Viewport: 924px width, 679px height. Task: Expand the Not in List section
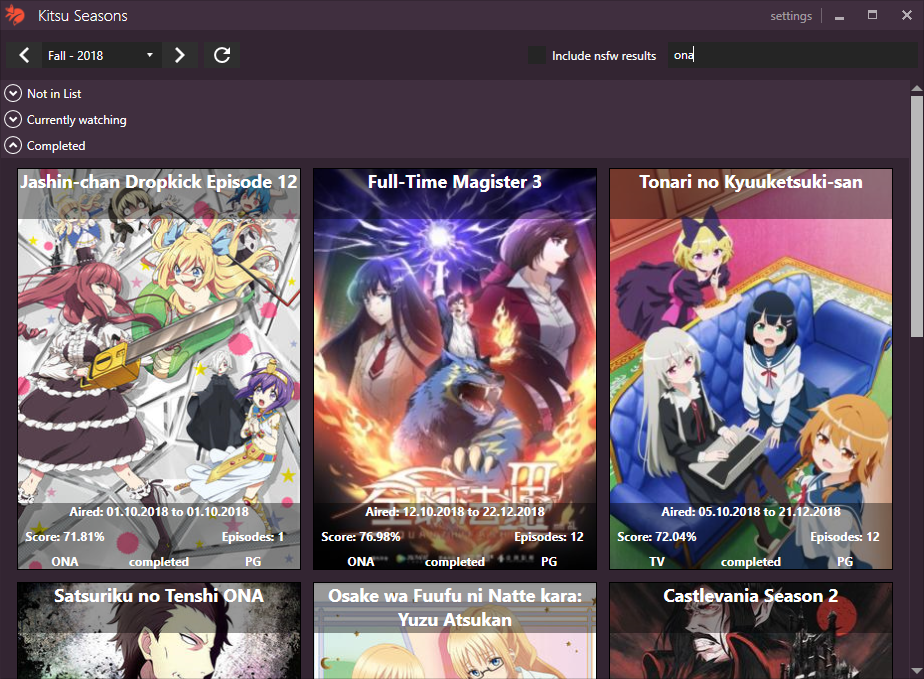tap(13, 94)
